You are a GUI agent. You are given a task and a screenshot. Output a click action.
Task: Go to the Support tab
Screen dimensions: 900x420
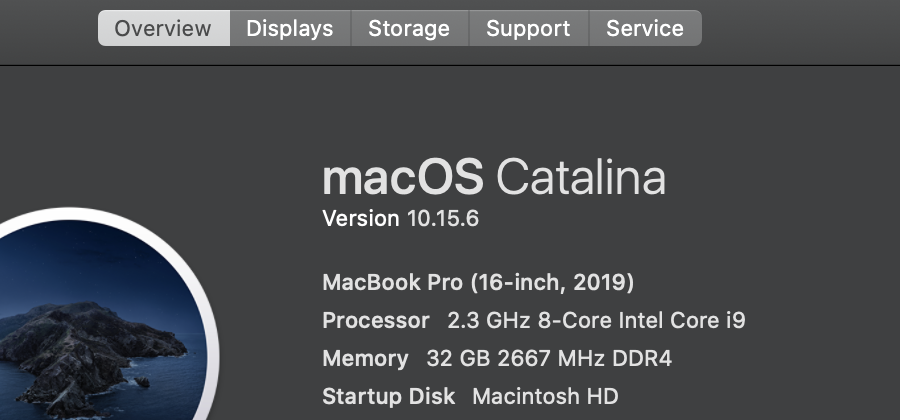[528, 28]
